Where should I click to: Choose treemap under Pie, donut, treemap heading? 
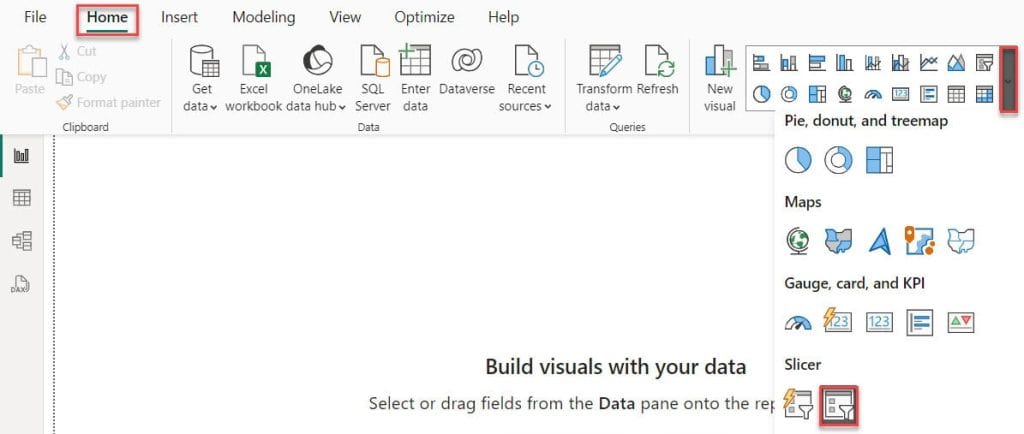pyautogui.click(x=879, y=160)
